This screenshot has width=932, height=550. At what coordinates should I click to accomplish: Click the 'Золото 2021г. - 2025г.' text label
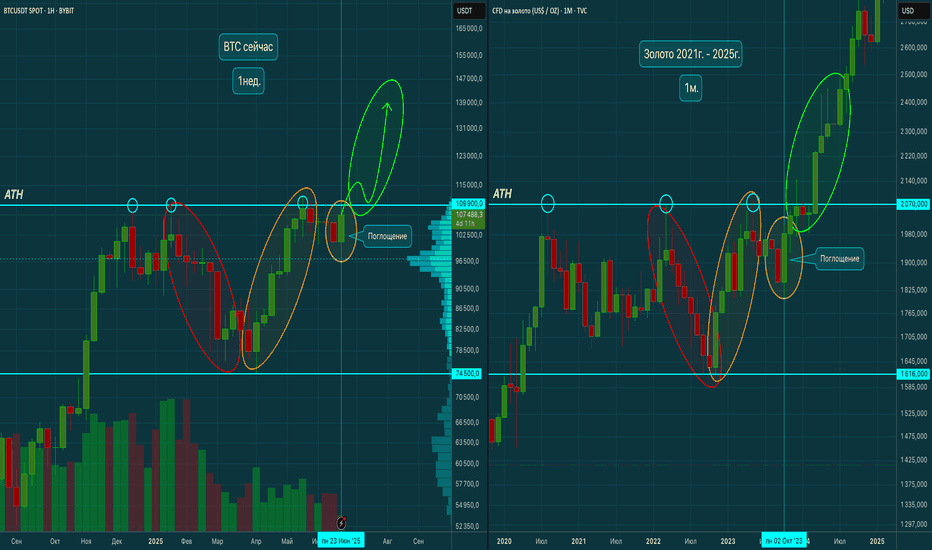(691, 54)
